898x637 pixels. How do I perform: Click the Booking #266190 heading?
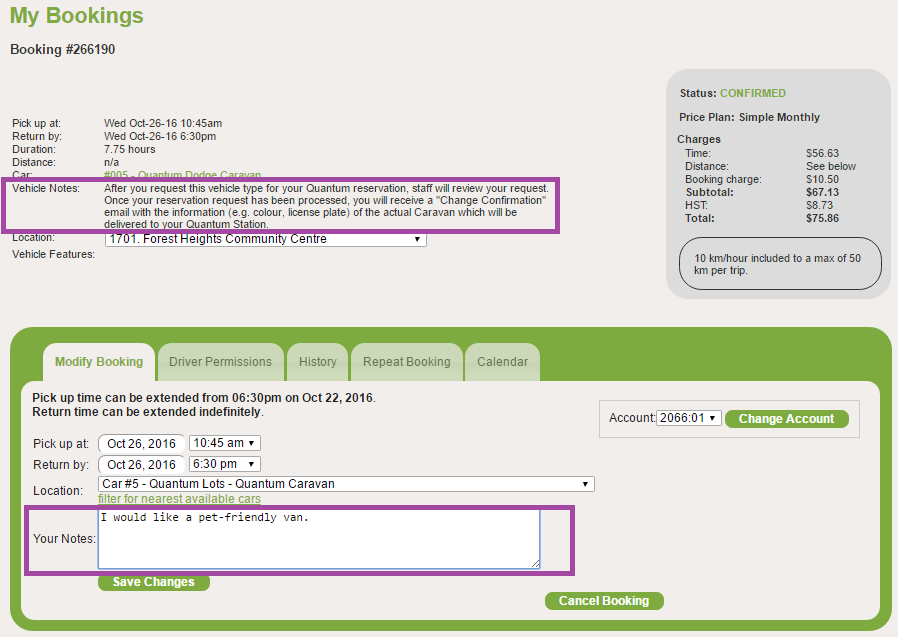62,50
